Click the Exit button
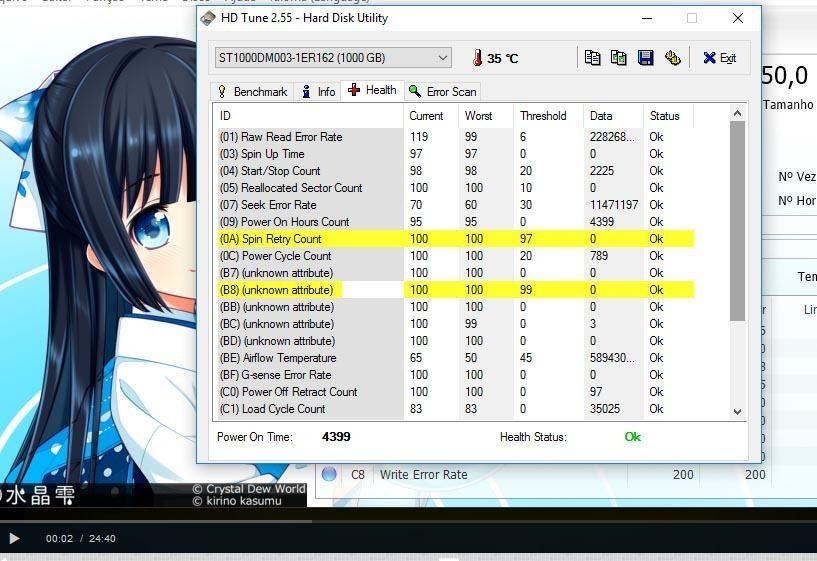Image resolution: width=817 pixels, height=561 pixels. tap(719, 58)
